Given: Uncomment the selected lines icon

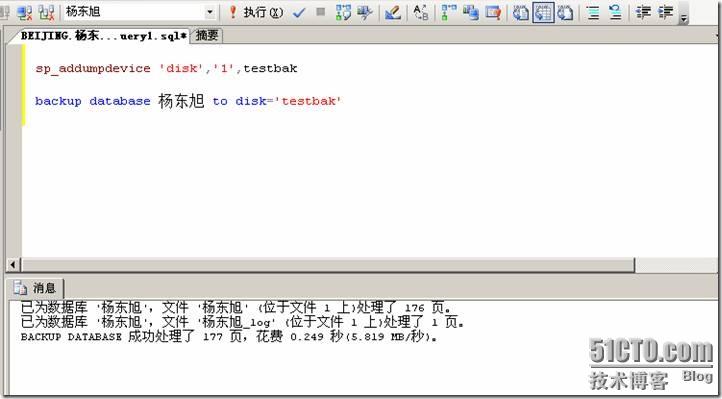Looking at the screenshot, I should coord(615,12).
